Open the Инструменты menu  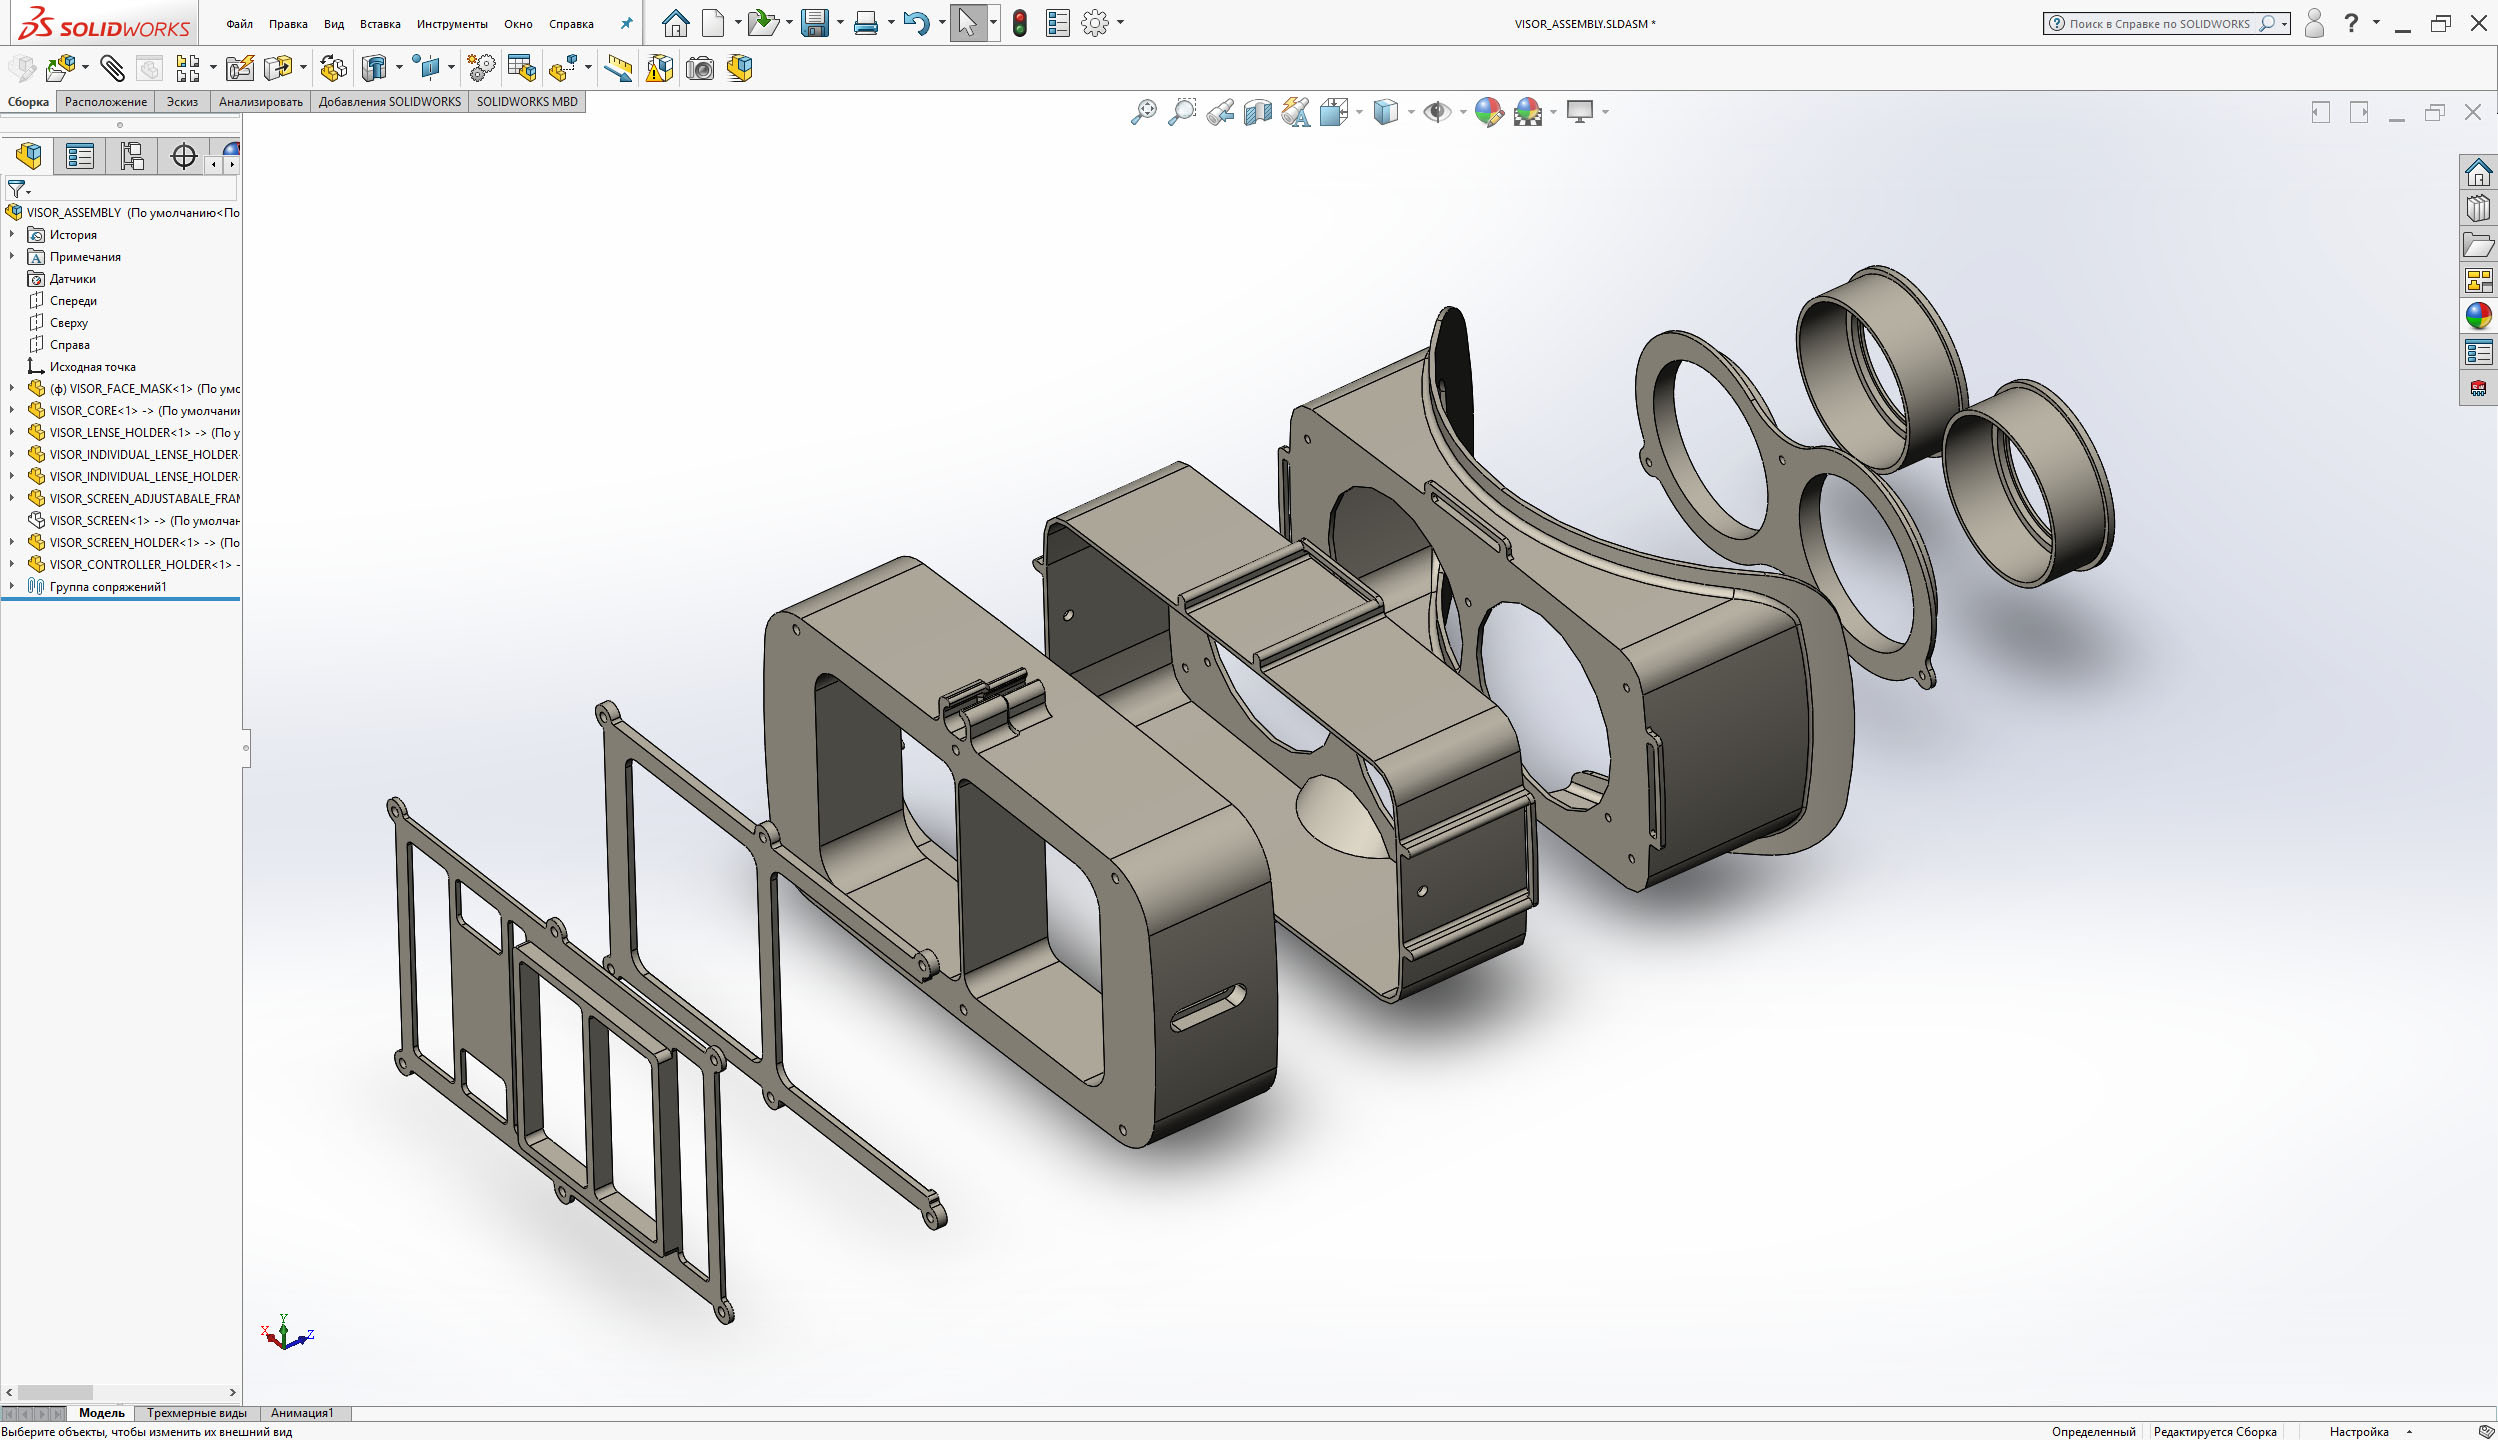click(452, 24)
